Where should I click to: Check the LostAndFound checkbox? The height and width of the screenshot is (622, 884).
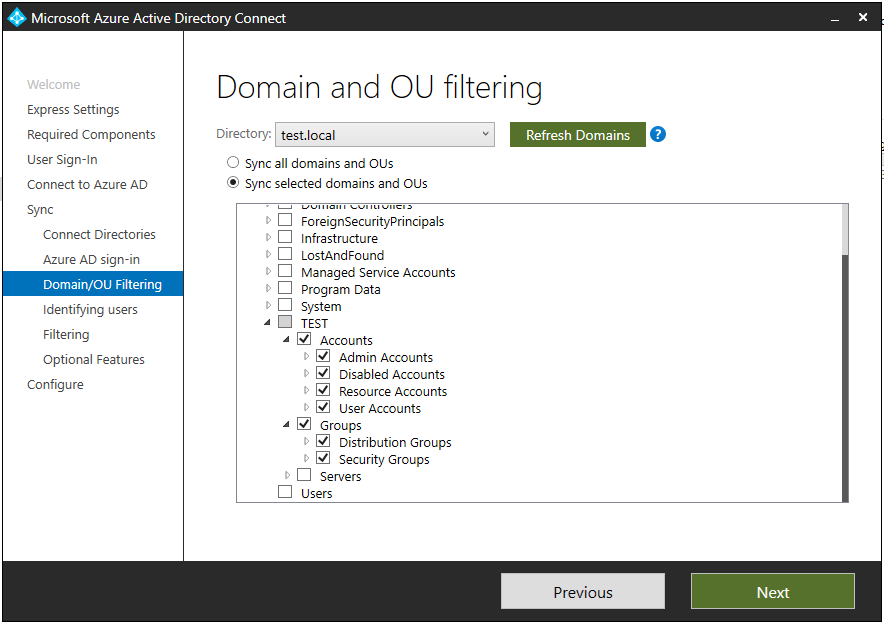coord(285,254)
